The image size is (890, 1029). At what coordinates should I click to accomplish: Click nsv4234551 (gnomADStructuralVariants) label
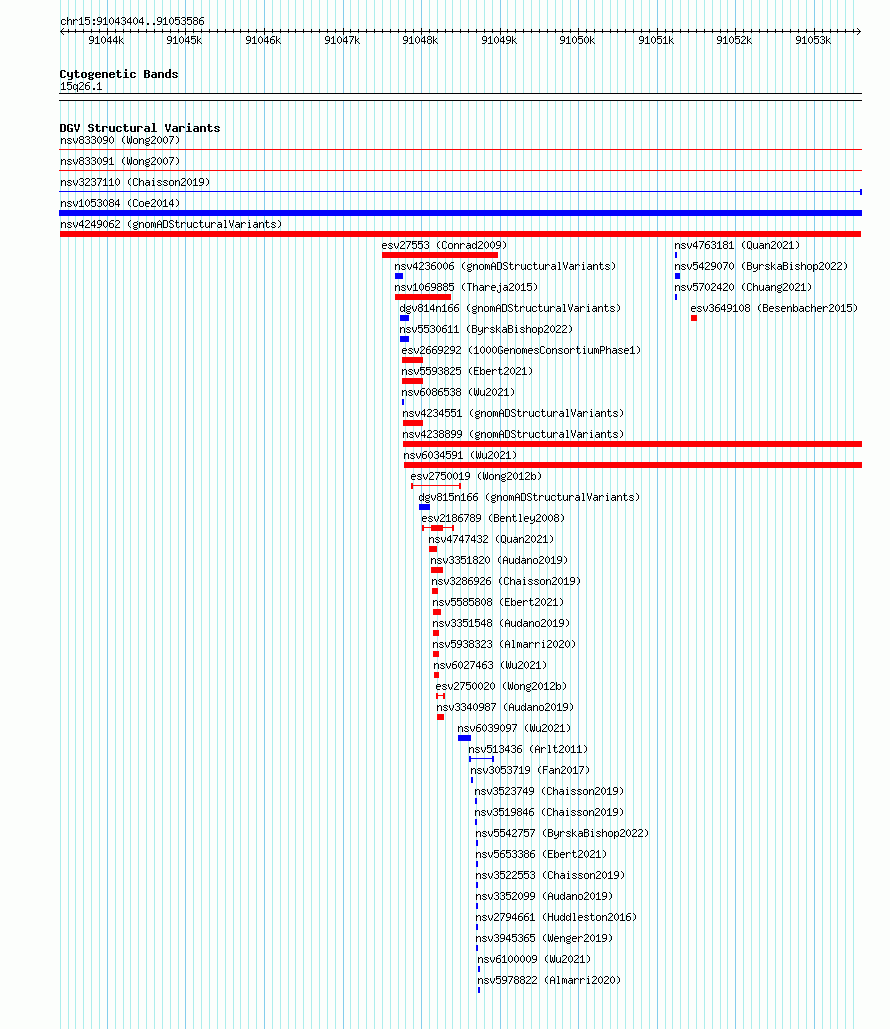[x=513, y=413]
